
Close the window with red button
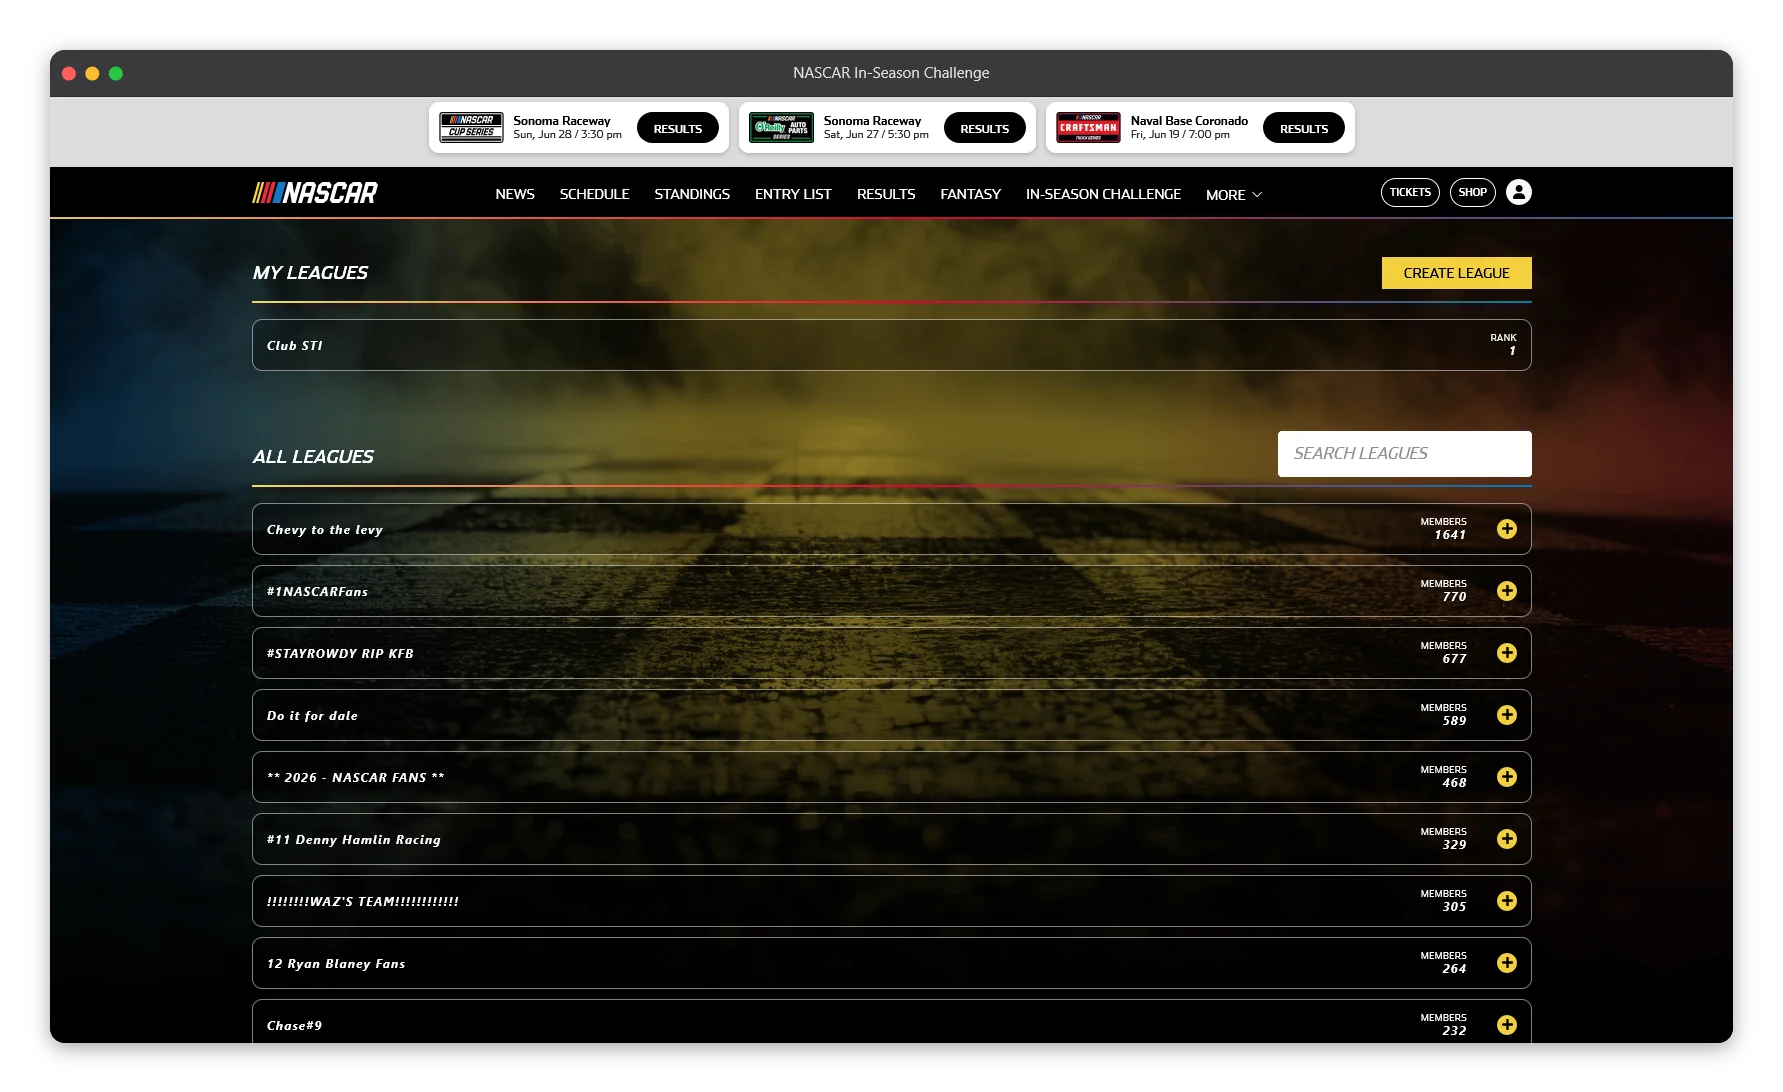69,73
